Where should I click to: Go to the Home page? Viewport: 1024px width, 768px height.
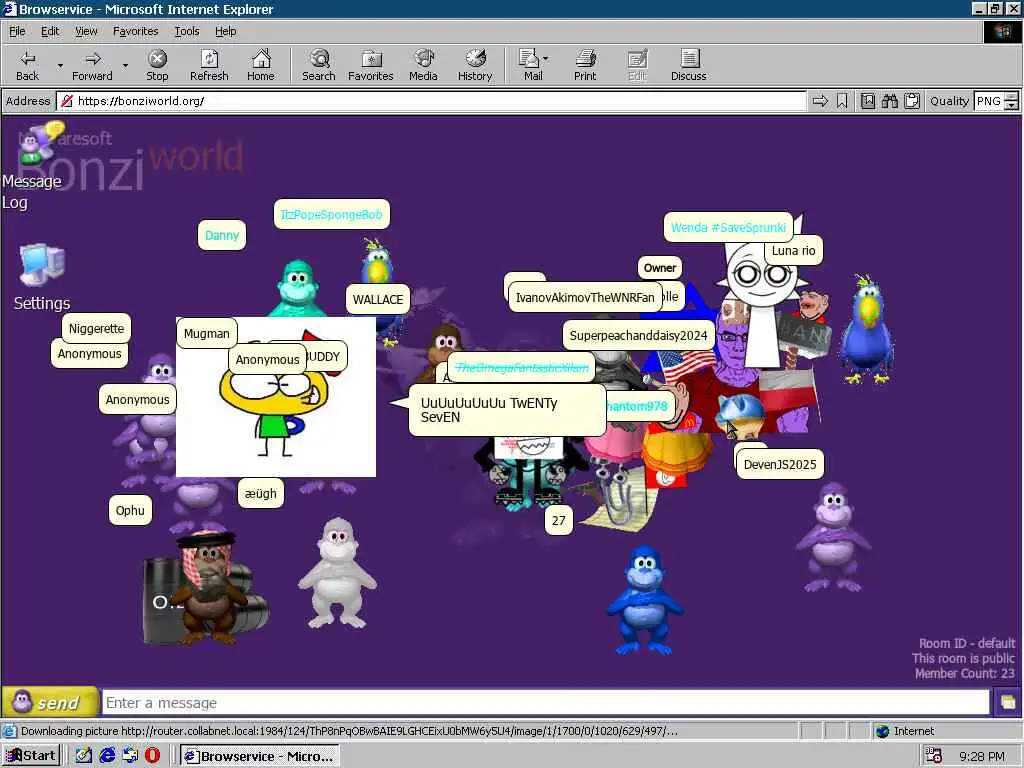[261, 65]
